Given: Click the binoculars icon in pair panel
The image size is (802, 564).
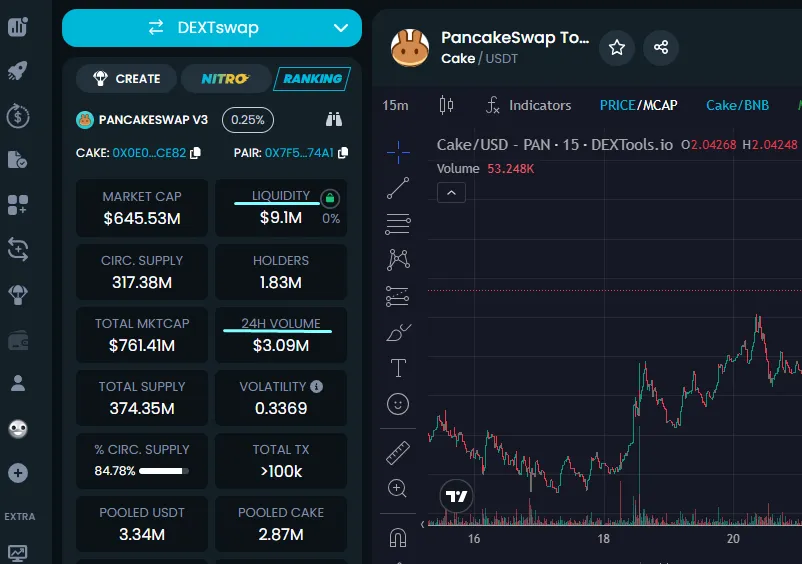Looking at the screenshot, I should (334, 120).
